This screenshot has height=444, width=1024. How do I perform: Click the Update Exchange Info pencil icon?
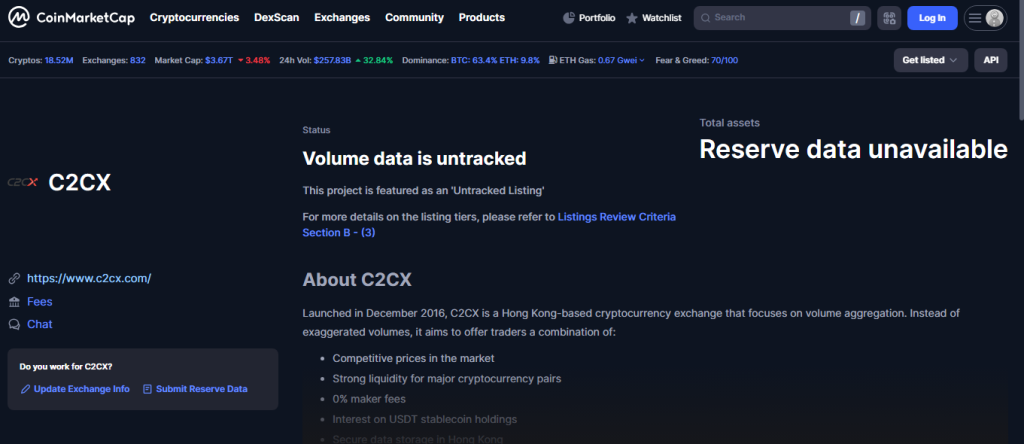click(25, 389)
